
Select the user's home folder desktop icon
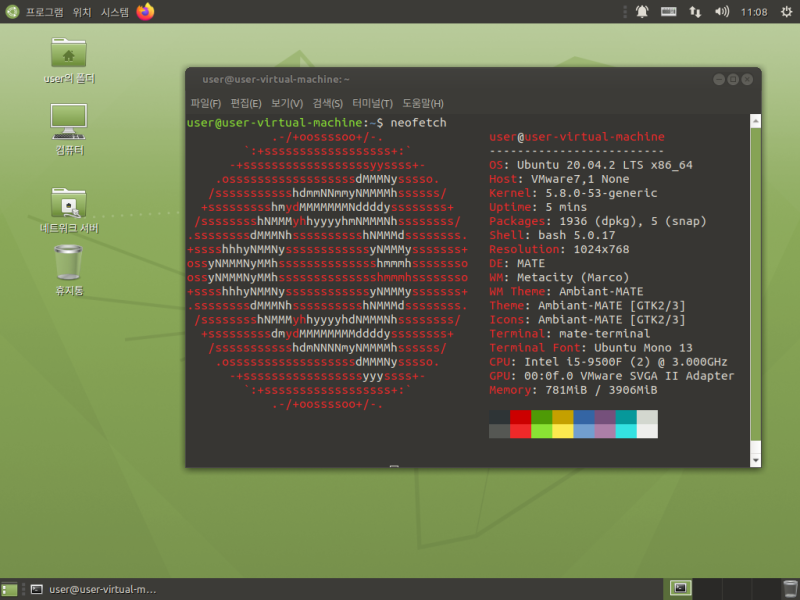(x=69, y=60)
